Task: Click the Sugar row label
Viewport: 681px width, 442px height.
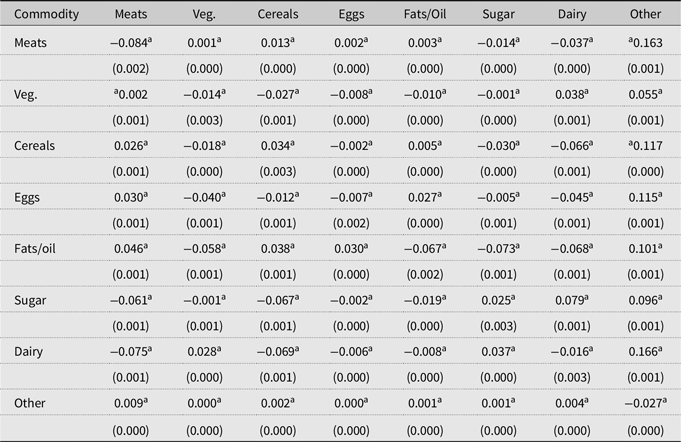Action: [x=33, y=301]
